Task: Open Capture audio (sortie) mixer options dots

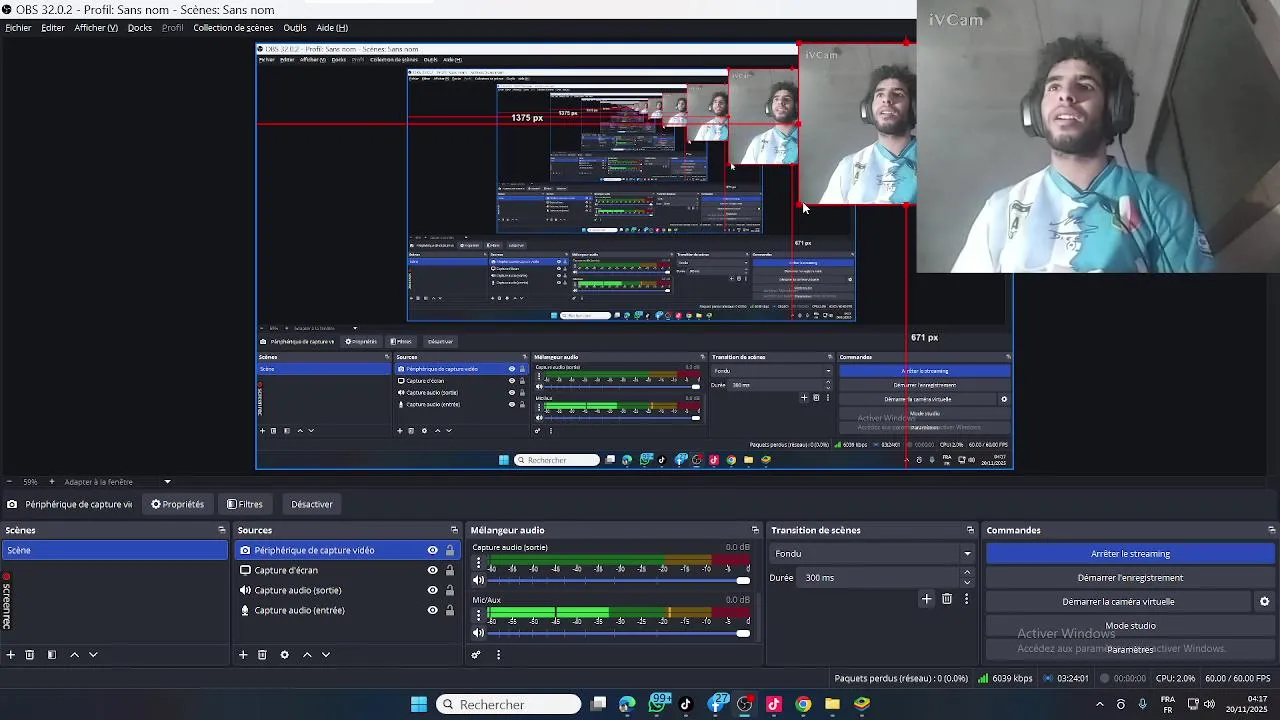Action: [x=478, y=565]
